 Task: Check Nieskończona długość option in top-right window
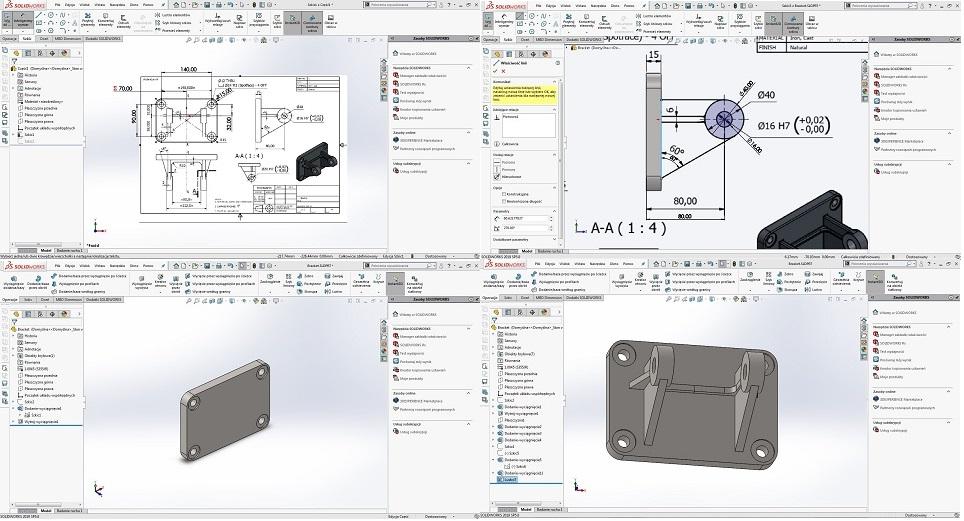pyautogui.click(x=504, y=201)
